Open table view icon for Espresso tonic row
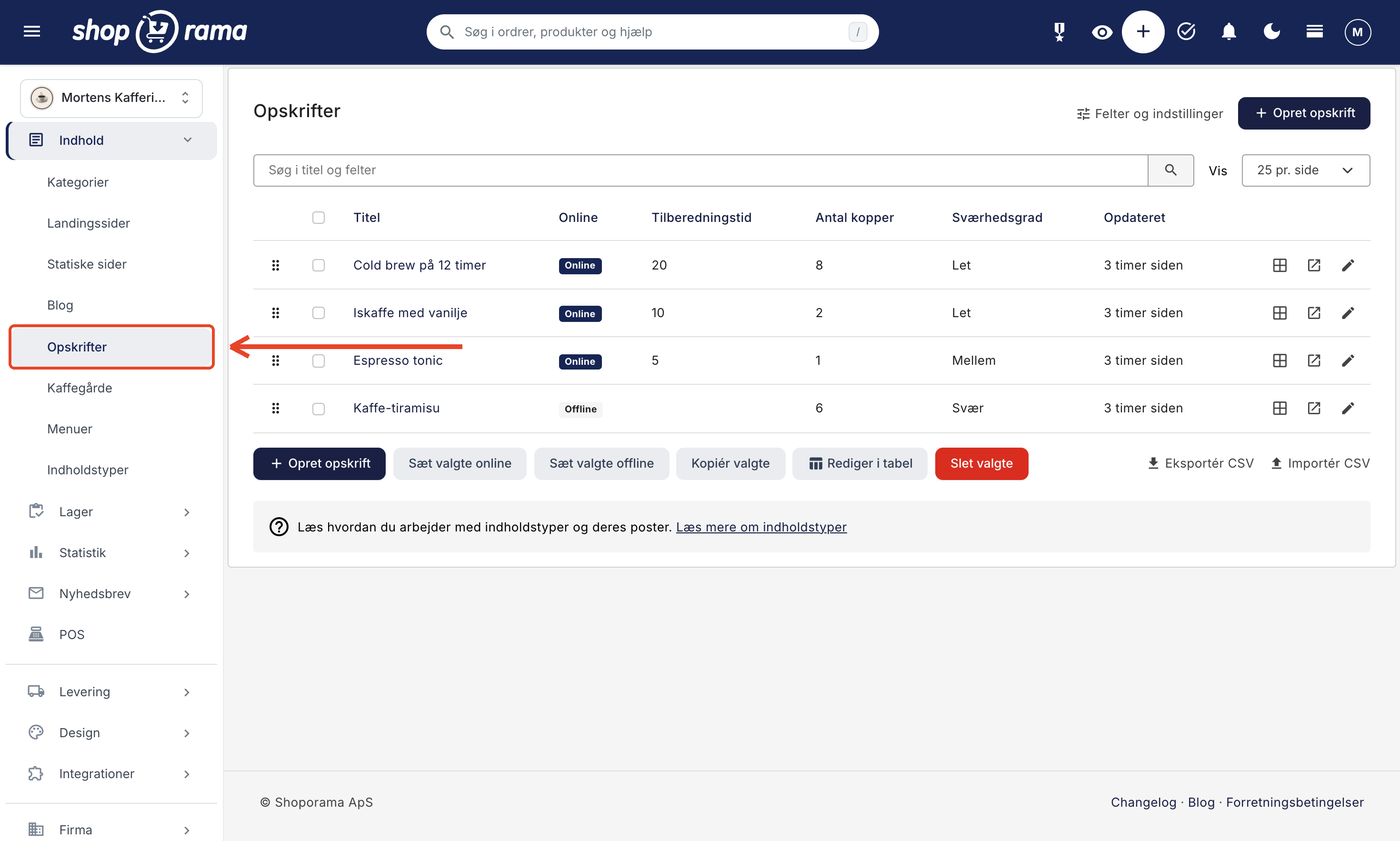This screenshot has width=1400, height=841. click(x=1279, y=361)
